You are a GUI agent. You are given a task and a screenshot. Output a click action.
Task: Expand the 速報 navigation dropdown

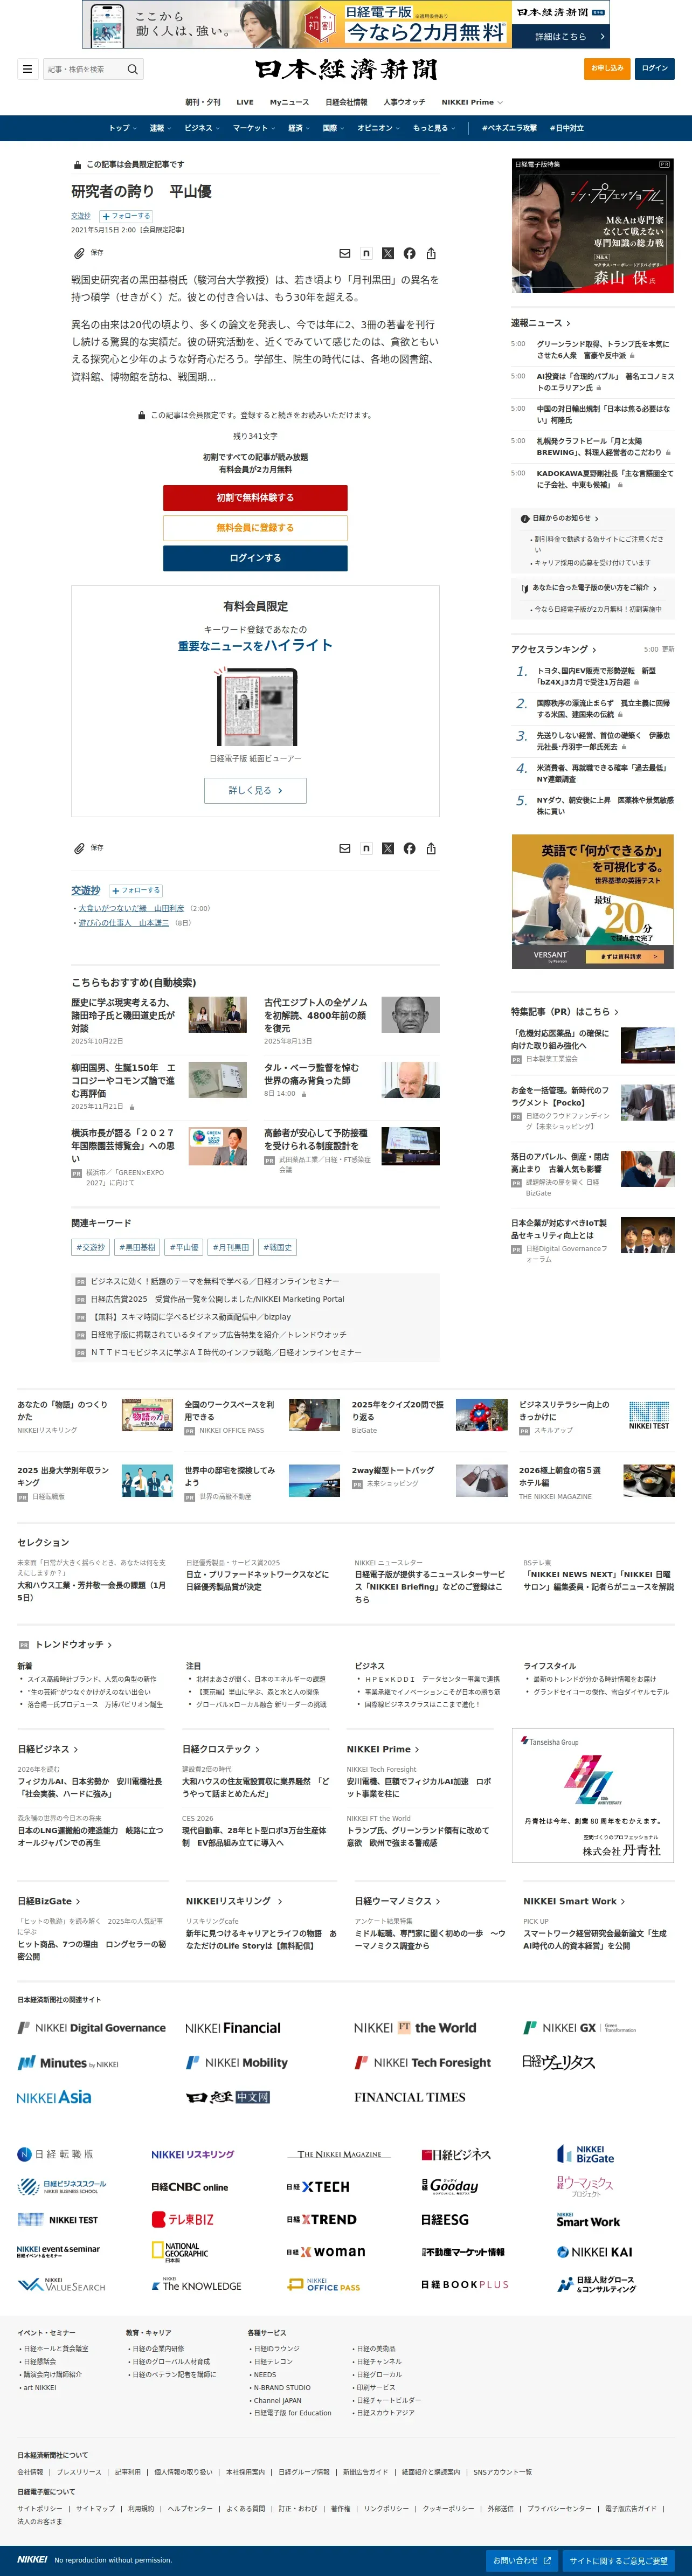[x=160, y=128]
